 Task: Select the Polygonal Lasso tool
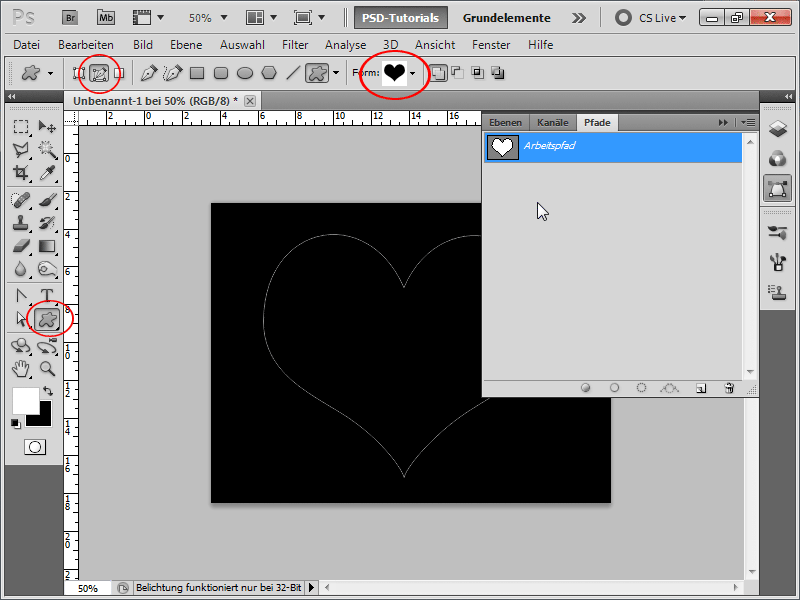pos(21,149)
